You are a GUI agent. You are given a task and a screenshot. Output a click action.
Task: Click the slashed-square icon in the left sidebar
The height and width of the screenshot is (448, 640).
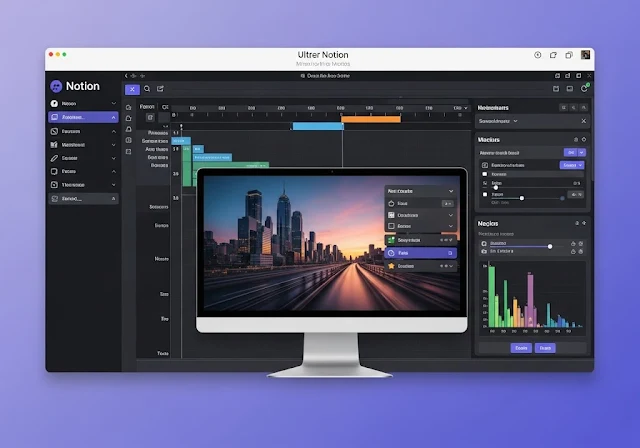(54, 131)
